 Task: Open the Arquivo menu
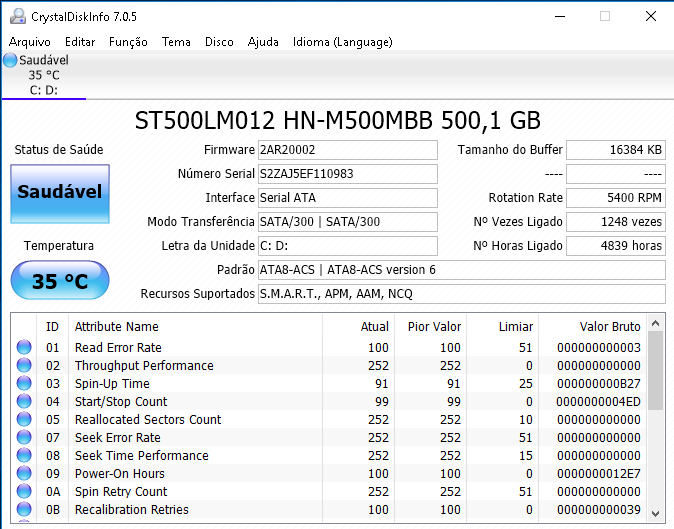30,42
